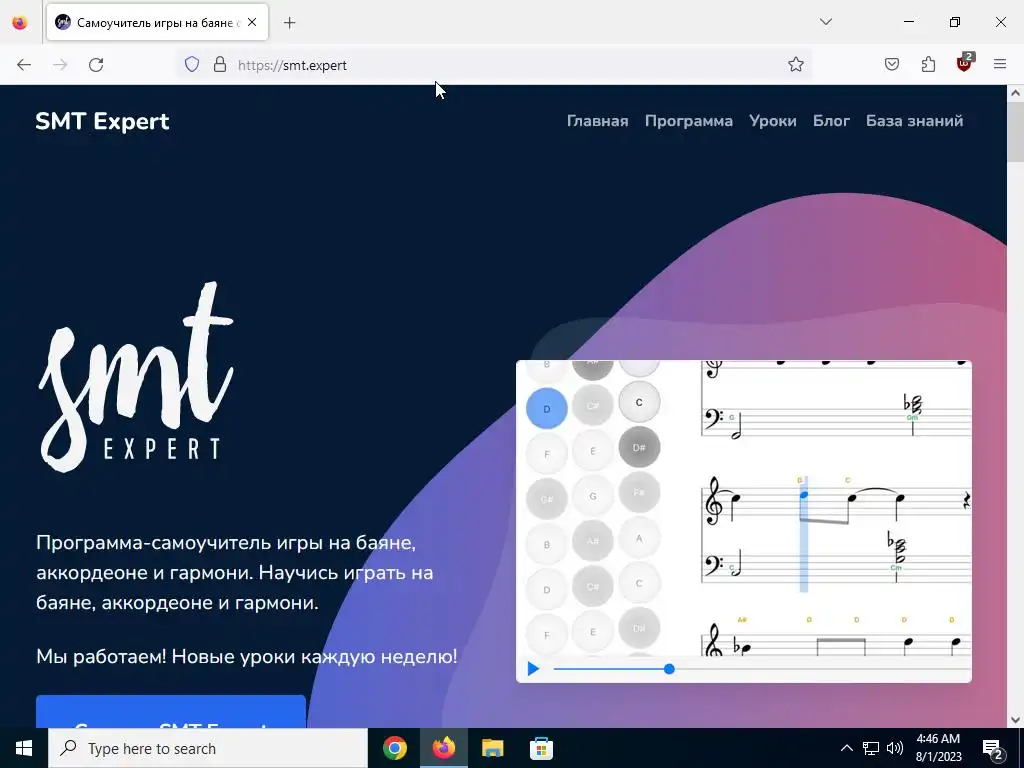1024x768 pixels.
Task: Bookmark this page with the star icon
Action: point(795,65)
